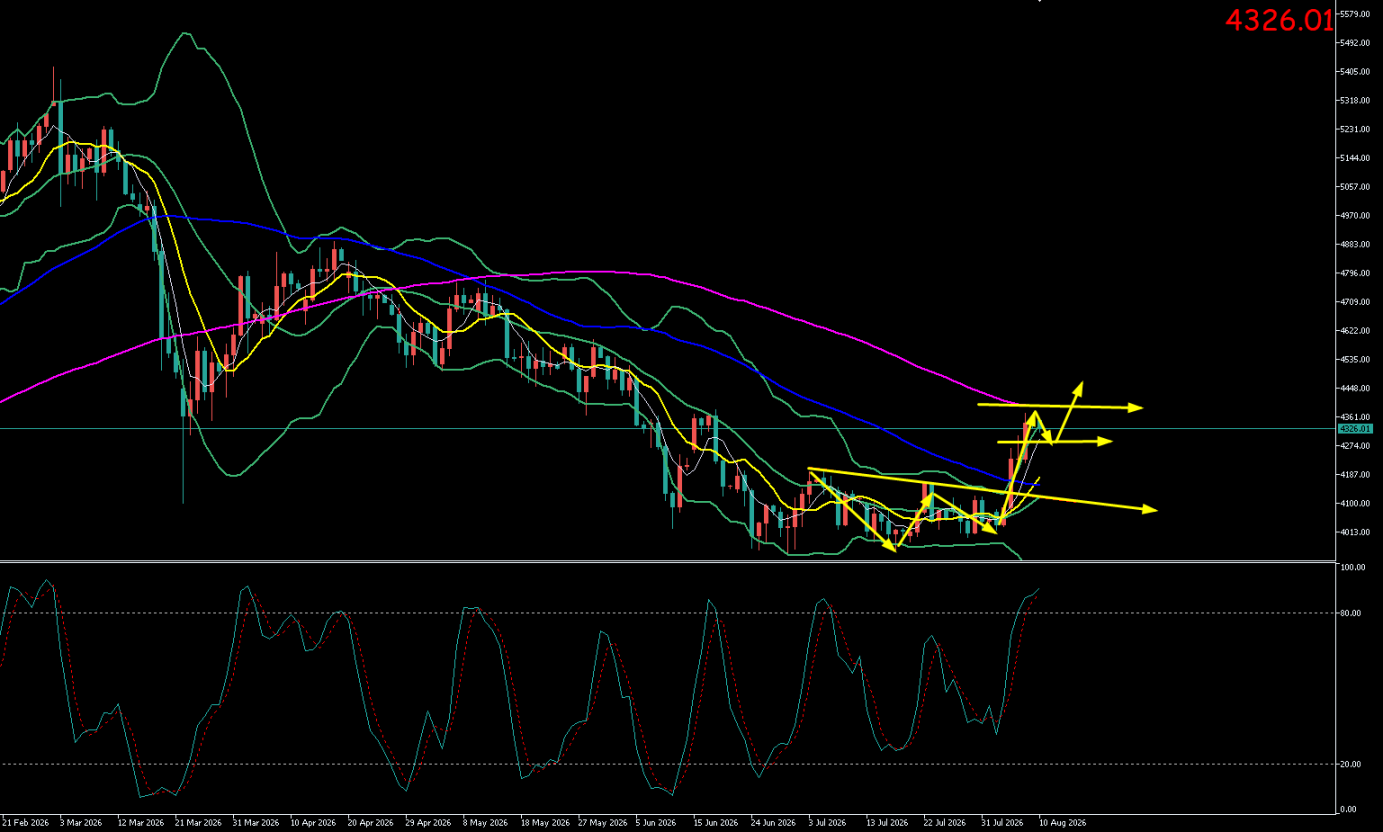The image size is (1383, 832).
Task: Click the 5318.00 price axis label
Action: point(1356,101)
